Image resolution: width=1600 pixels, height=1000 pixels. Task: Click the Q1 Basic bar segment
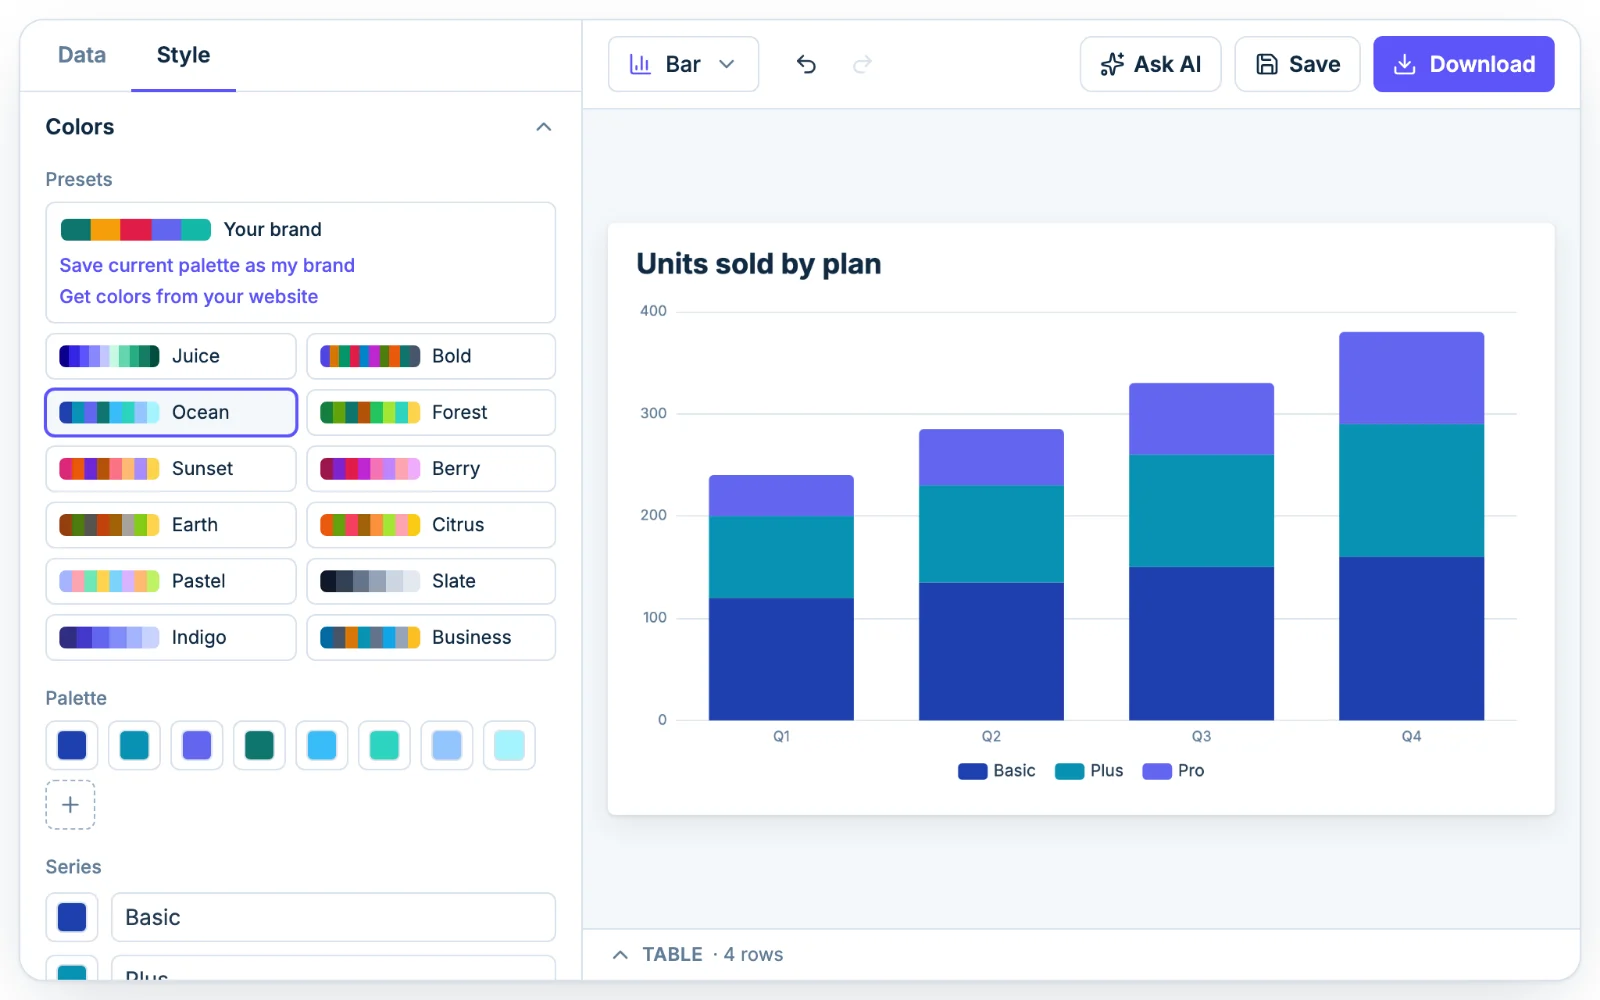click(x=781, y=659)
